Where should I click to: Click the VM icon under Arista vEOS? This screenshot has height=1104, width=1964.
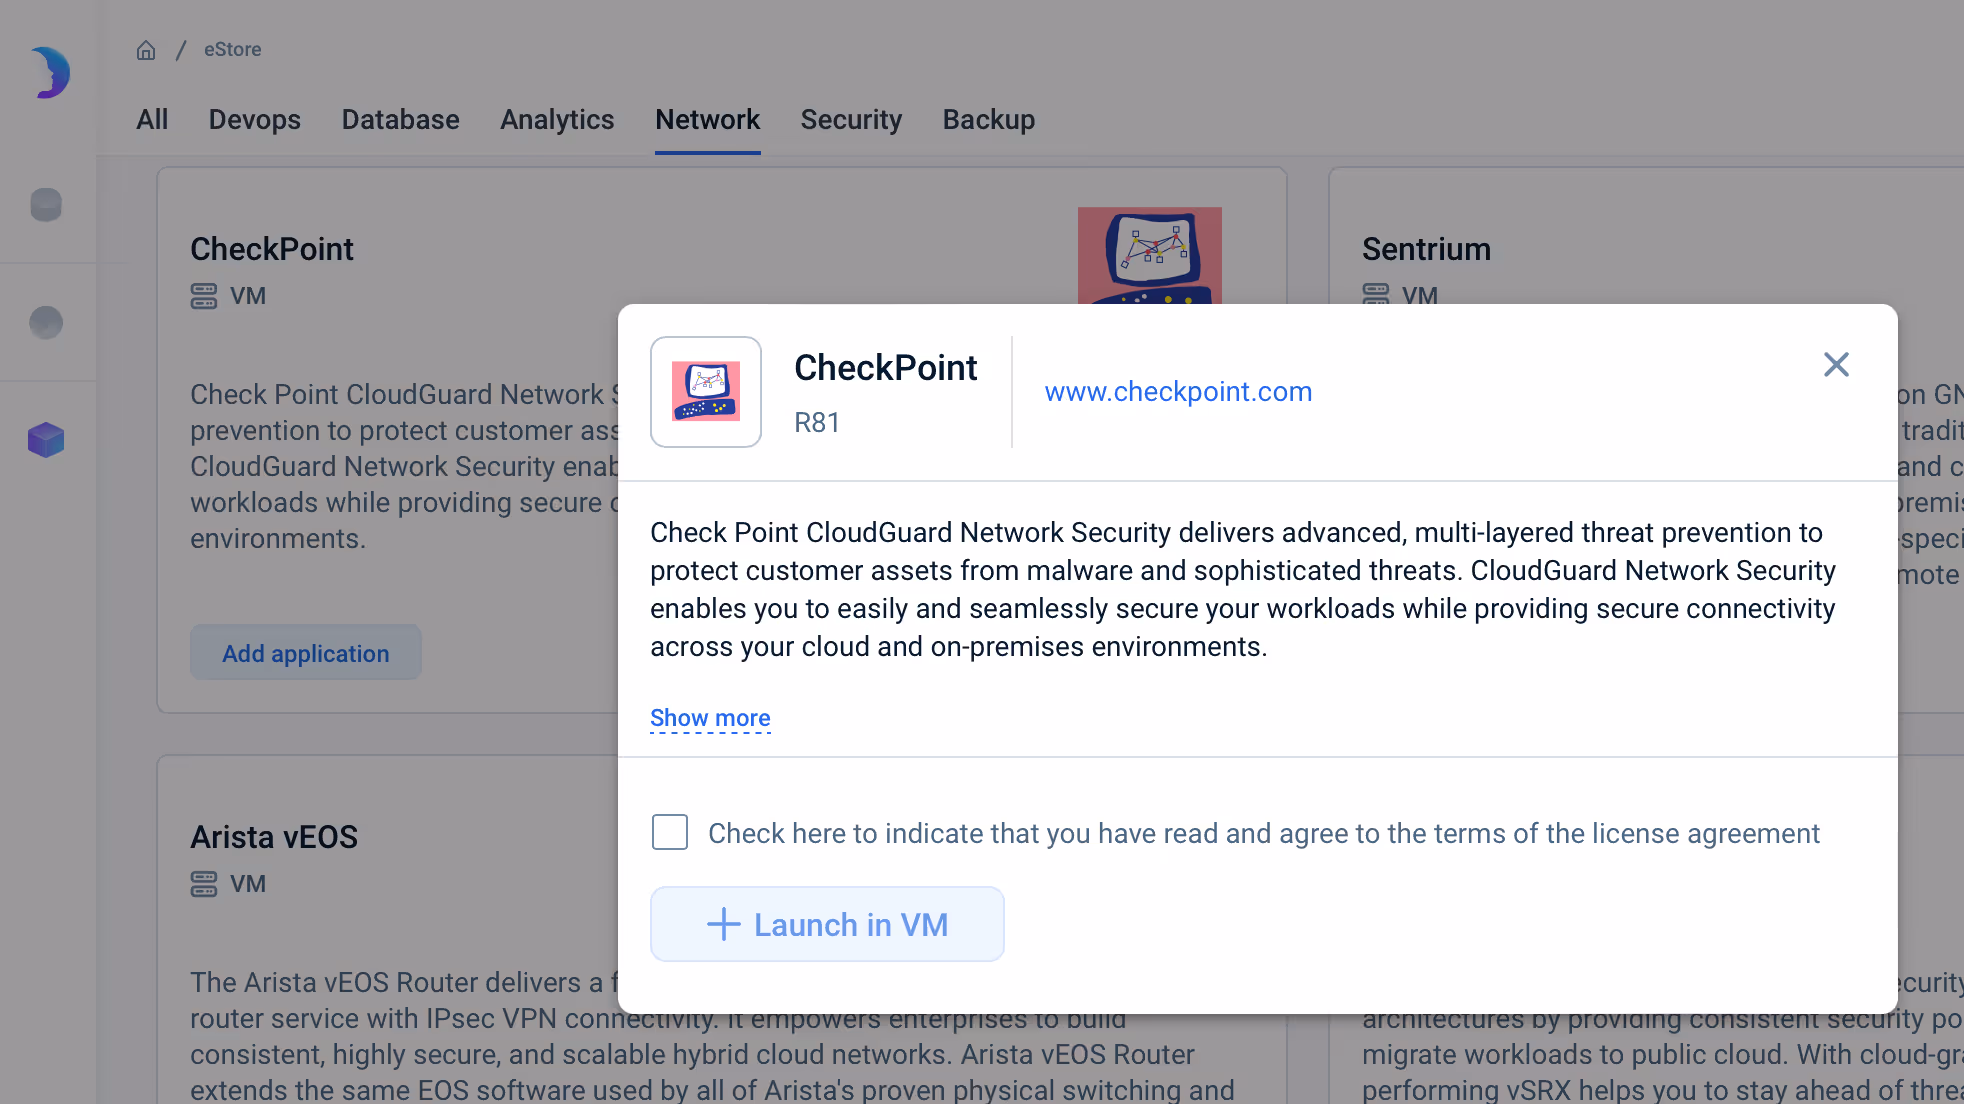point(204,883)
